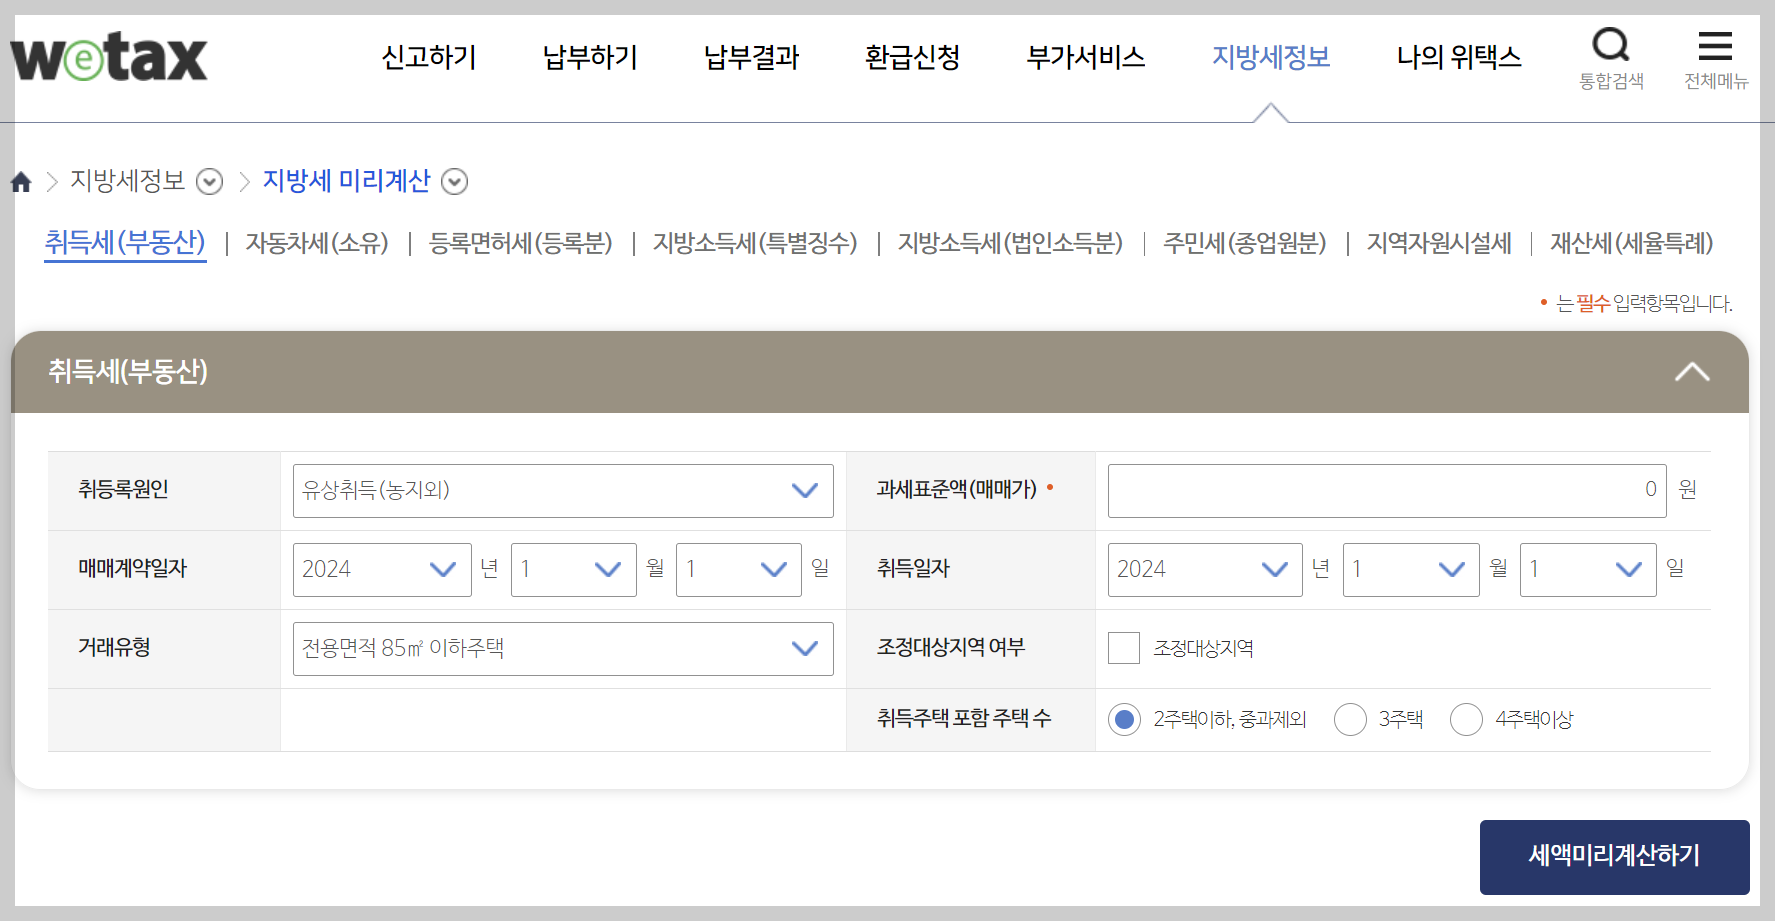Switch to 재산세(세율특례) tab
Image resolution: width=1775 pixels, height=921 pixels.
(x=1632, y=243)
